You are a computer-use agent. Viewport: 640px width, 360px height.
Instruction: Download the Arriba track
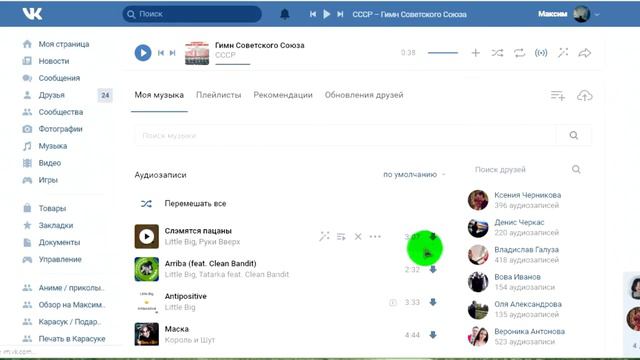tap(433, 269)
